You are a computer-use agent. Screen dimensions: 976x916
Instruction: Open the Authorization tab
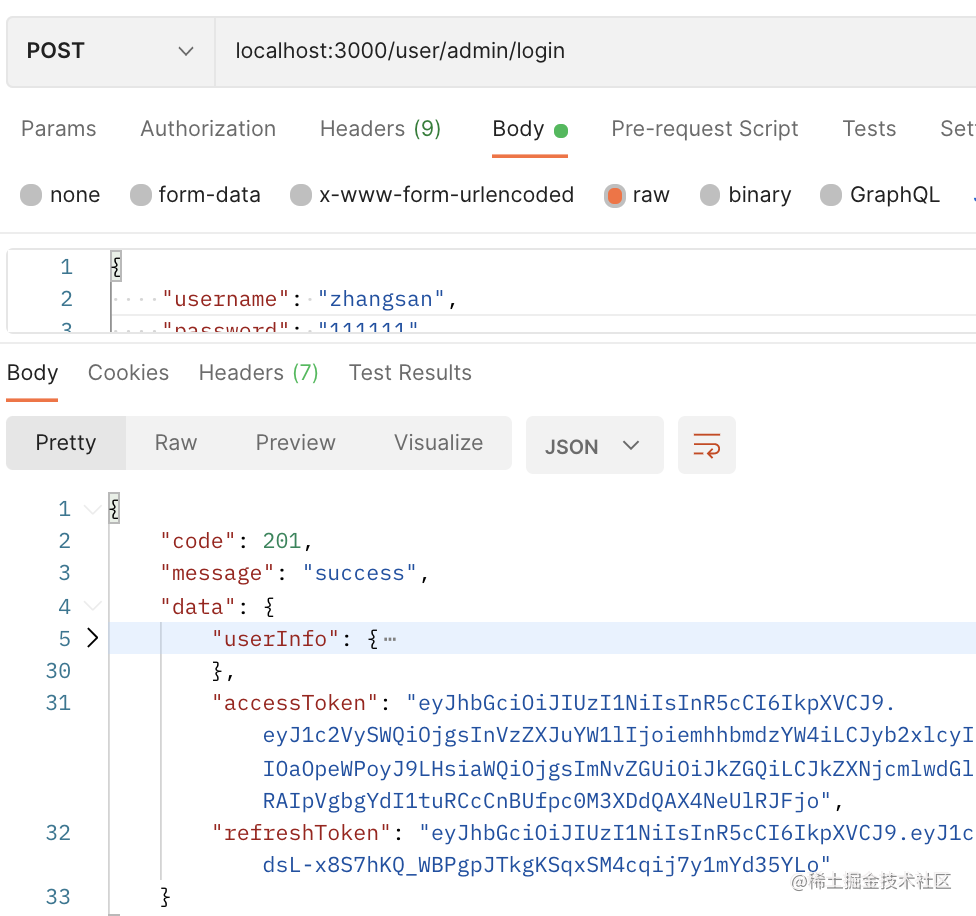(208, 129)
